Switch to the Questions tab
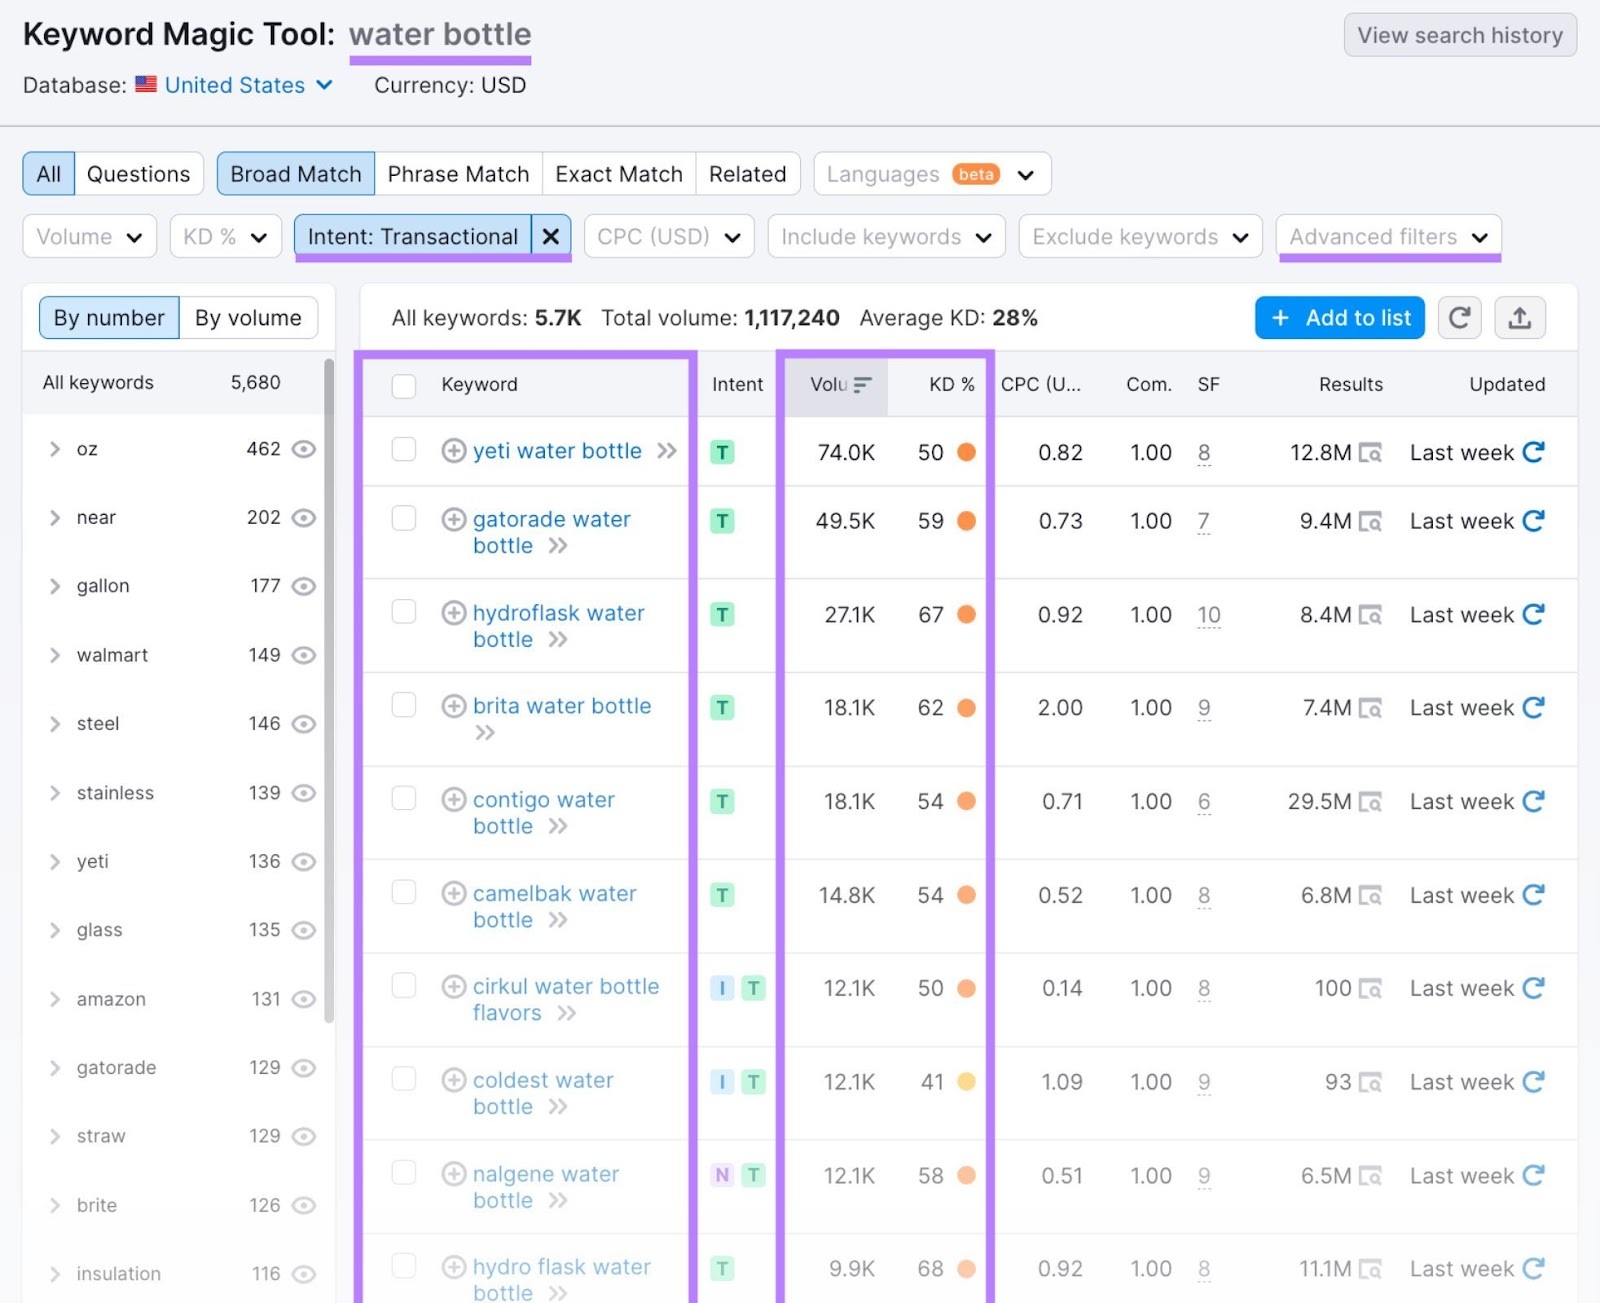 [138, 173]
